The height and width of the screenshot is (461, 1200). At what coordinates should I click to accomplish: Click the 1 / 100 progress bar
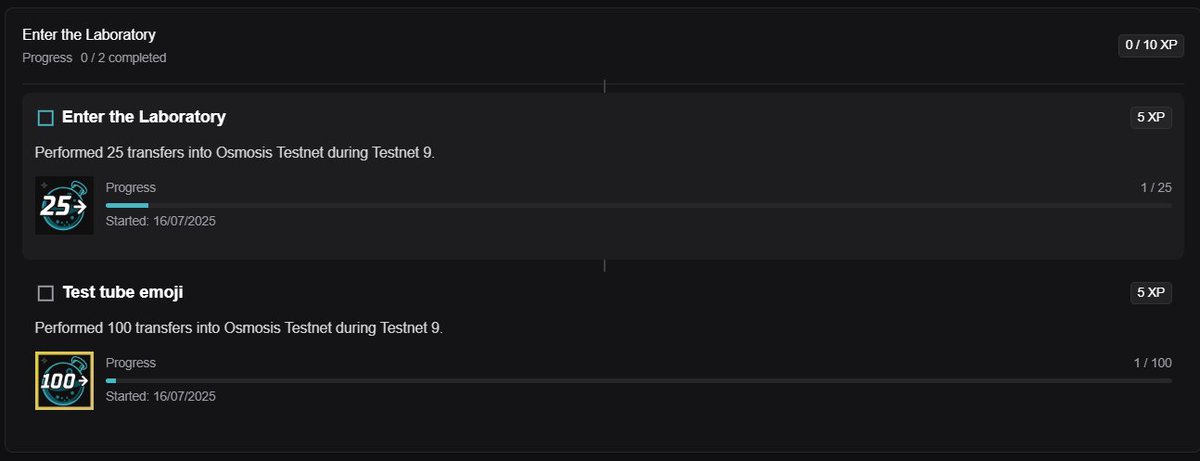639,381
